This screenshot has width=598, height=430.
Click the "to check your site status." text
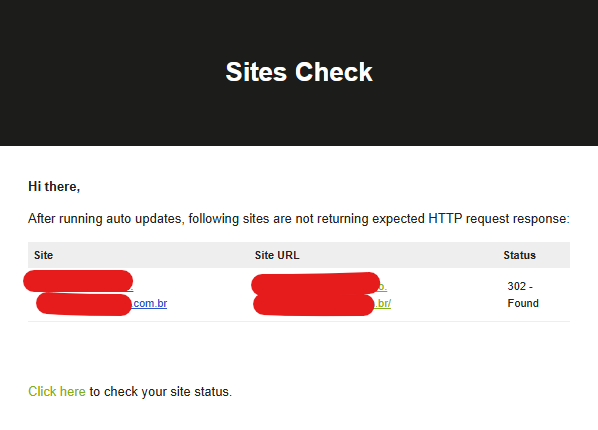click(x=161, y=391)
